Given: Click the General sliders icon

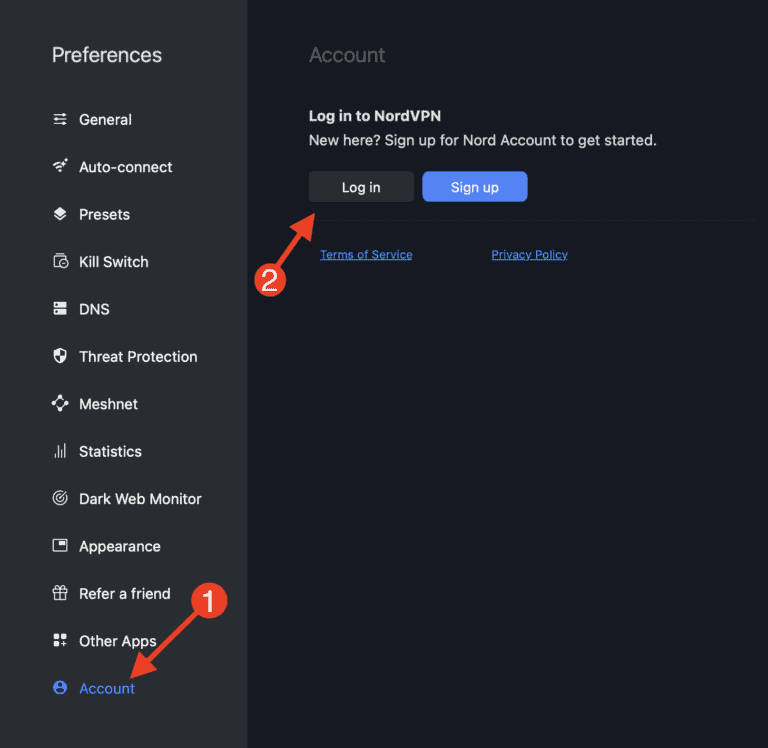Looking at the screenshot, I should coord(60,119).
